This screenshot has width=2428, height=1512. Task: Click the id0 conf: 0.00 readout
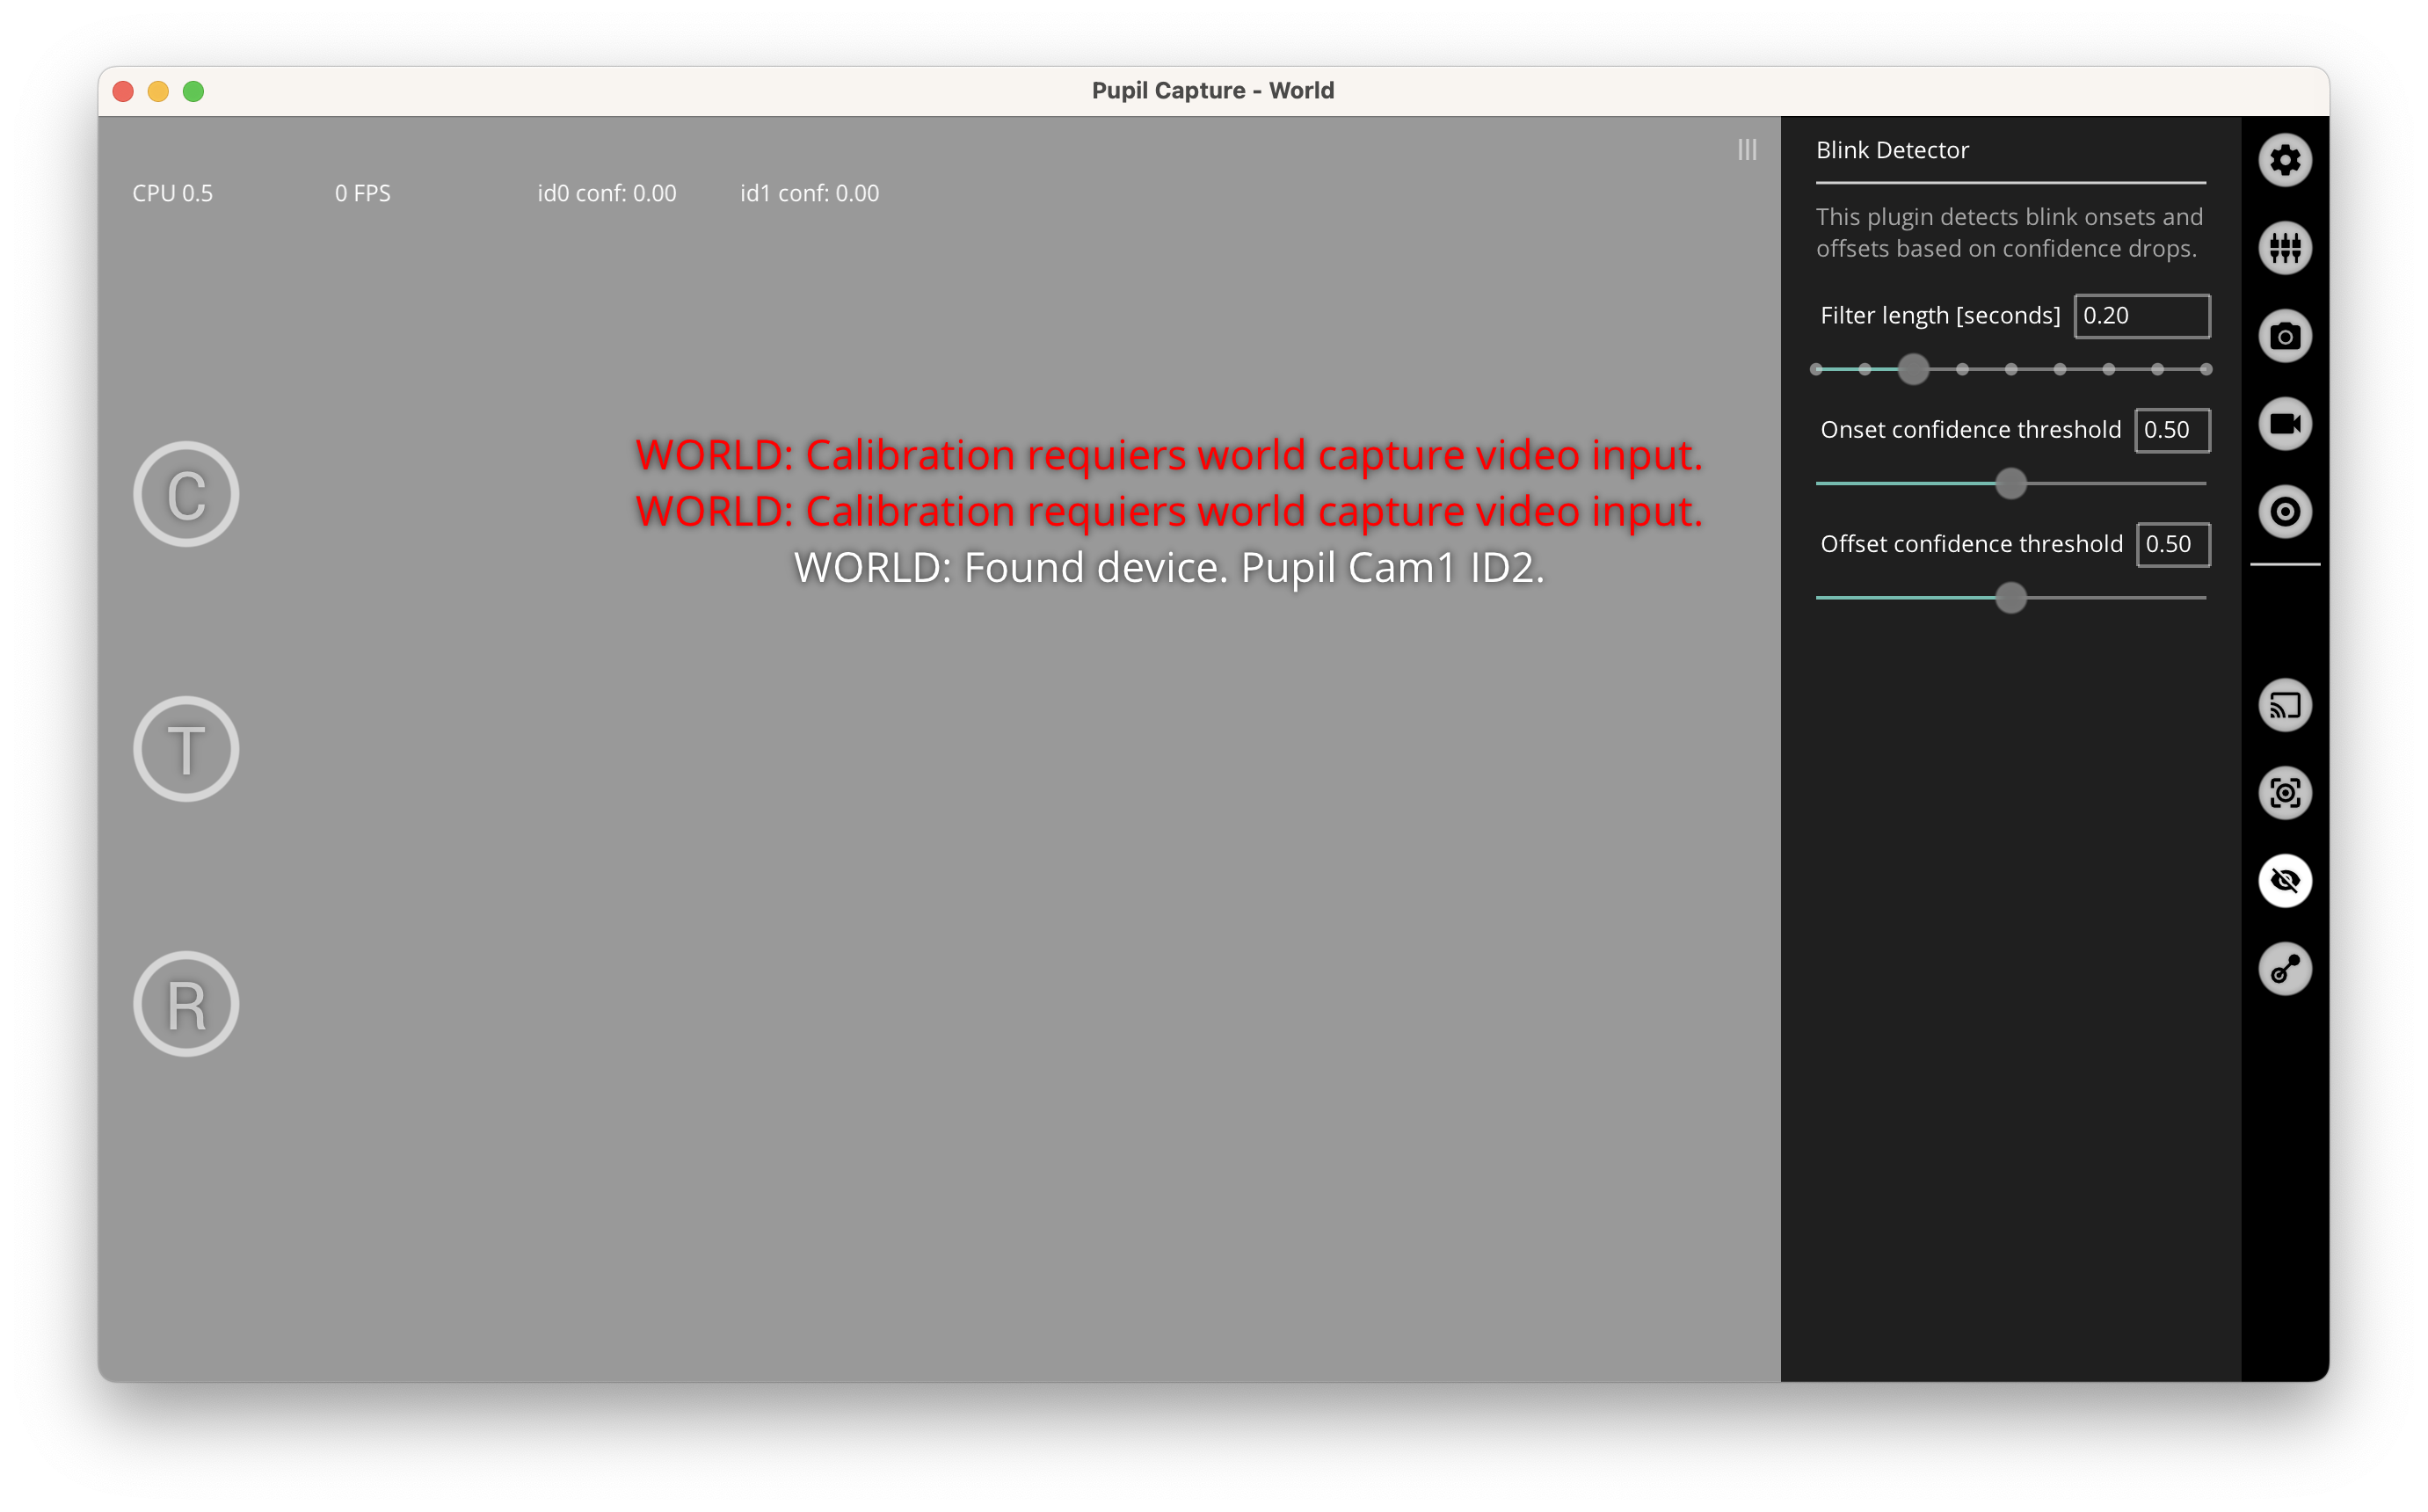click(x=606, y=193)
